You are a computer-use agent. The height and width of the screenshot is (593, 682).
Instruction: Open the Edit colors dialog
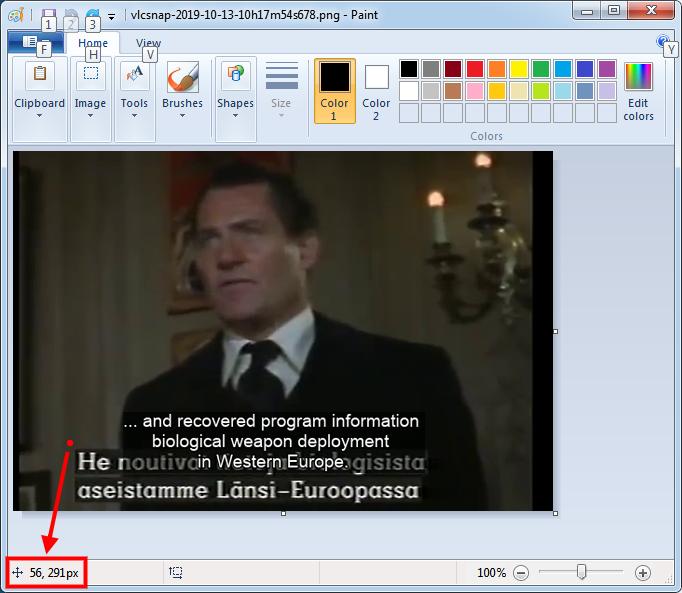(638, 91)
